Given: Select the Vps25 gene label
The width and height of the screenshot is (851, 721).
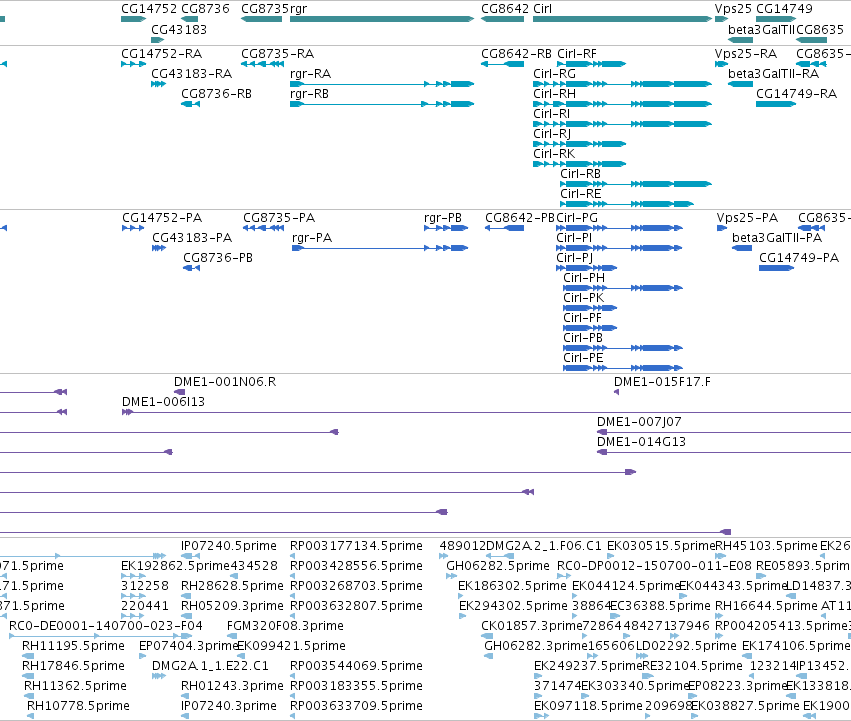Looking at the screenshot, I should point(733,9).
